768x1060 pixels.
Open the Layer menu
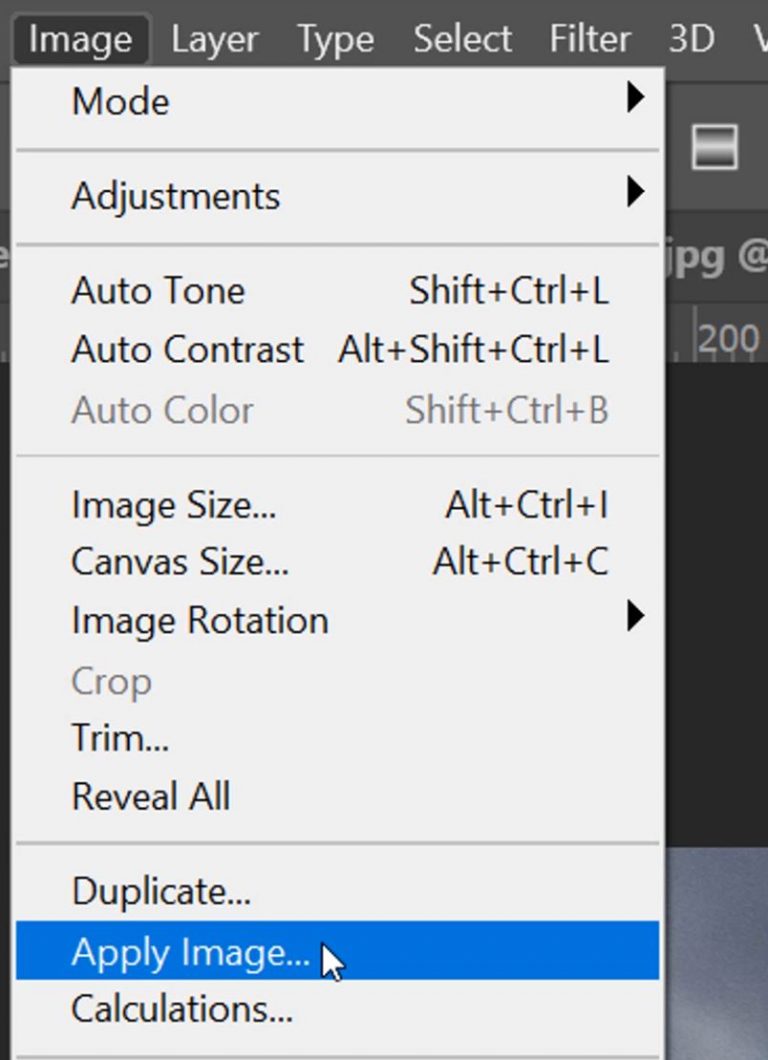pyautogui.click(x=213, y=38)
